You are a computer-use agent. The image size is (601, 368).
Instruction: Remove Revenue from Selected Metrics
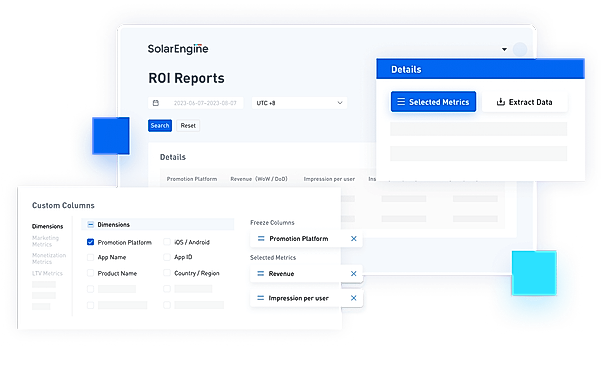354,273
